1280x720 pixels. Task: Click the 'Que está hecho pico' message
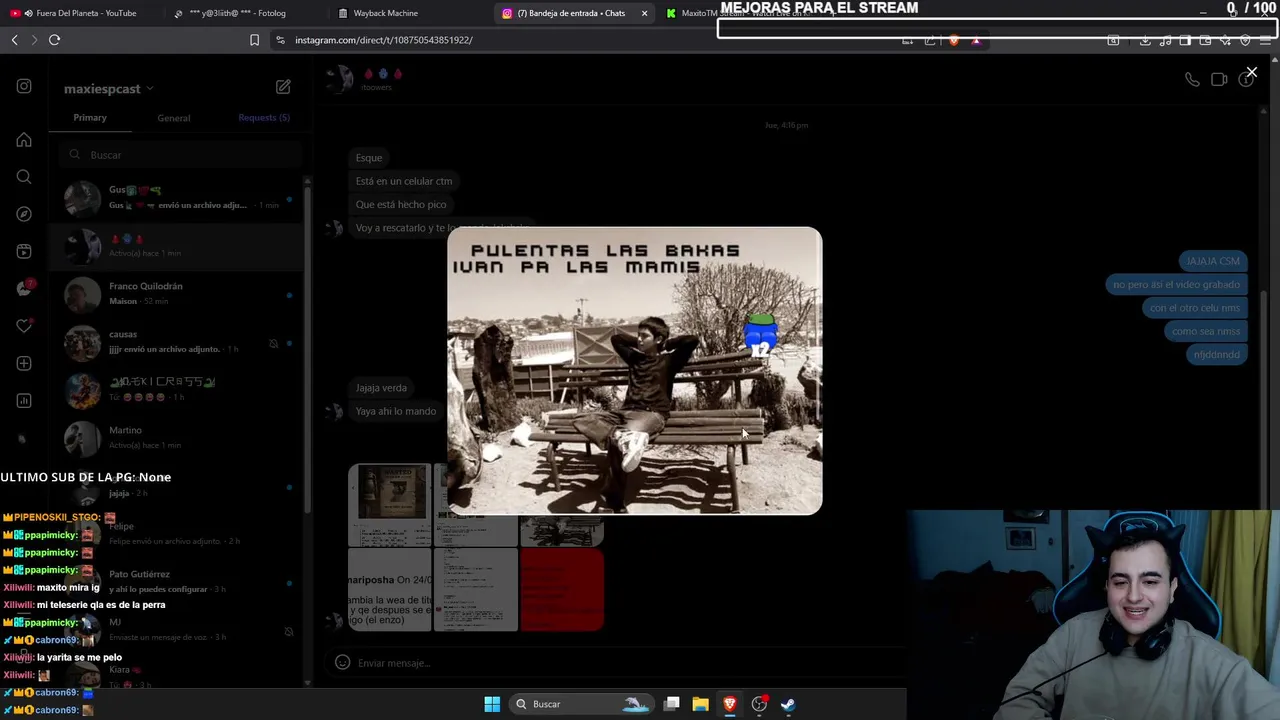[401, 204]
